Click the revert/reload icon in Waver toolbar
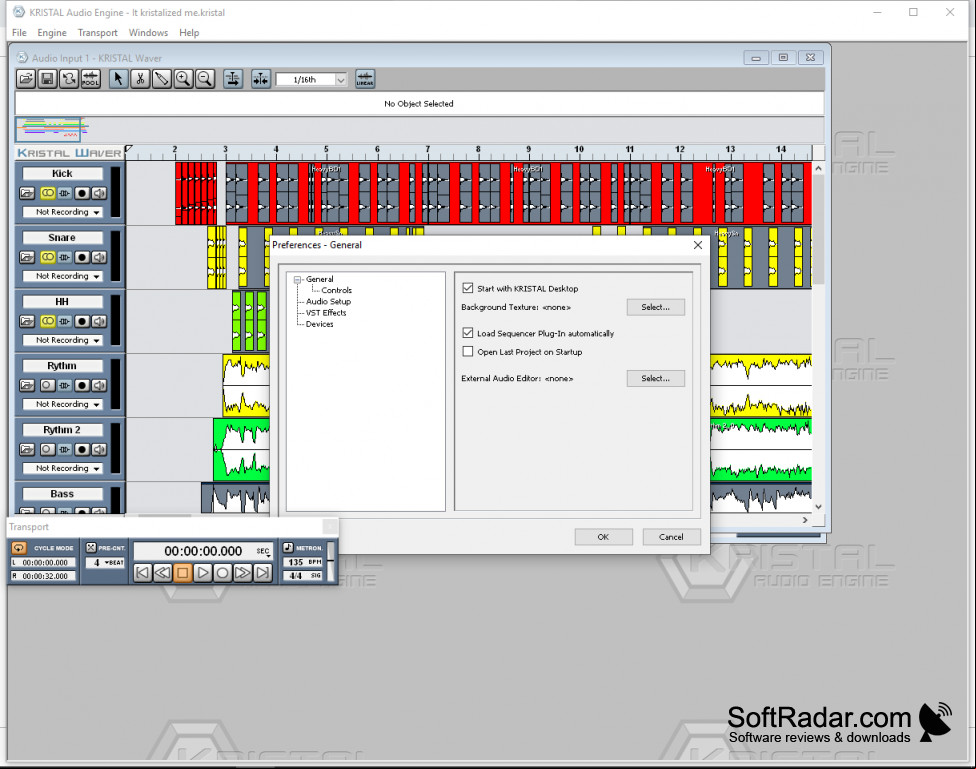Viewport: 976px width, 769px height. (x=68, y=79)
